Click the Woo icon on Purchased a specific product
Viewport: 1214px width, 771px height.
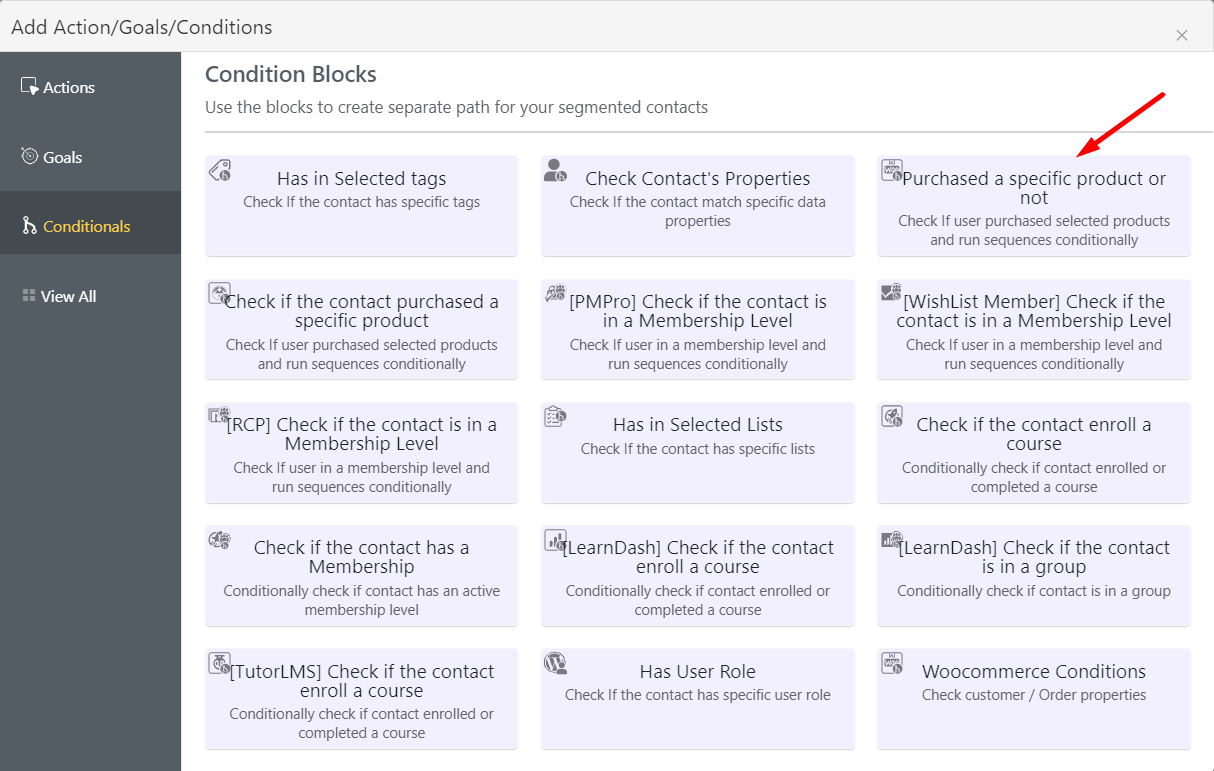(x=892, y=170)
